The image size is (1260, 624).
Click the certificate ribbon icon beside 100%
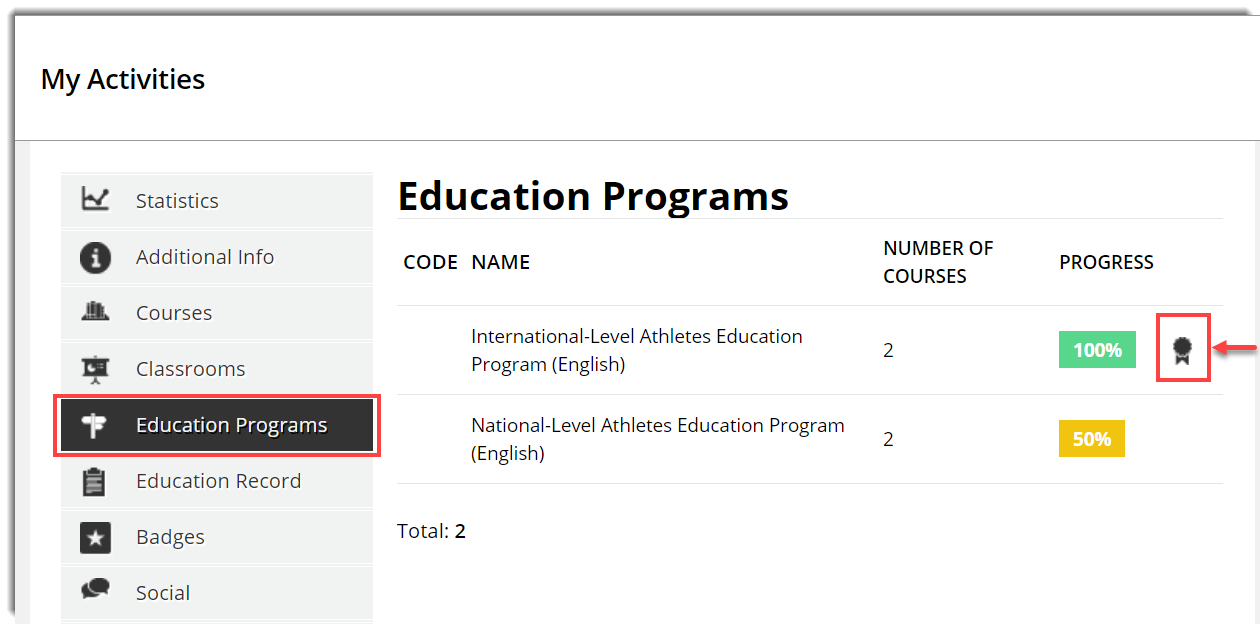click(1183, 350)
